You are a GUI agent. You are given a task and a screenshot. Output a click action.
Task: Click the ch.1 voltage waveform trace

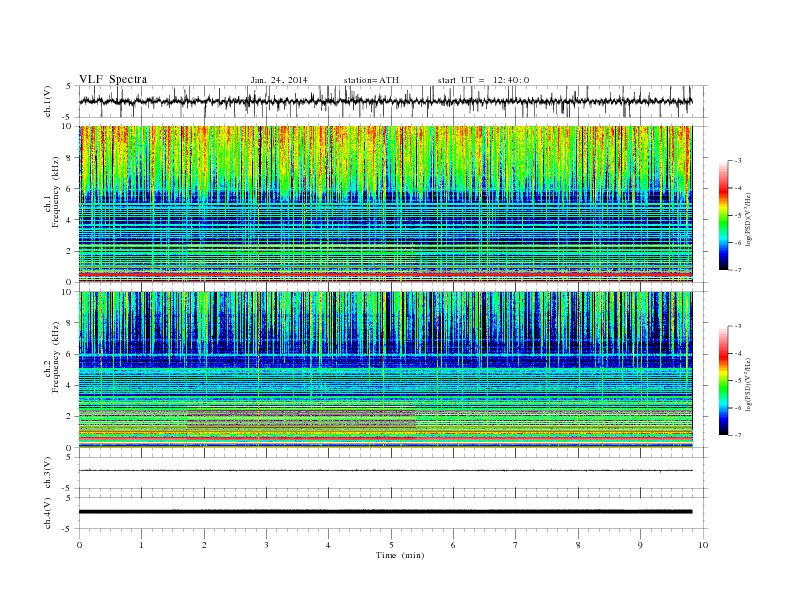[x=385, y=101]
